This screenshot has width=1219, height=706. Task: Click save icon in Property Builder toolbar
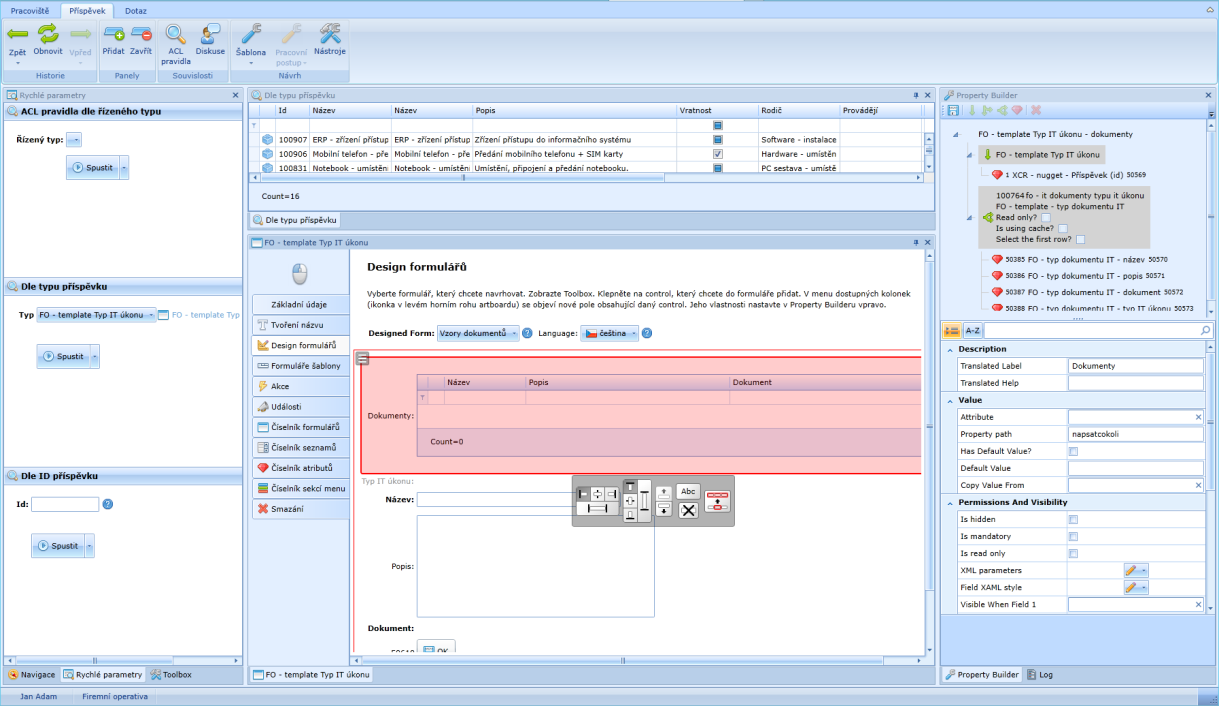(x=954, y=110)
